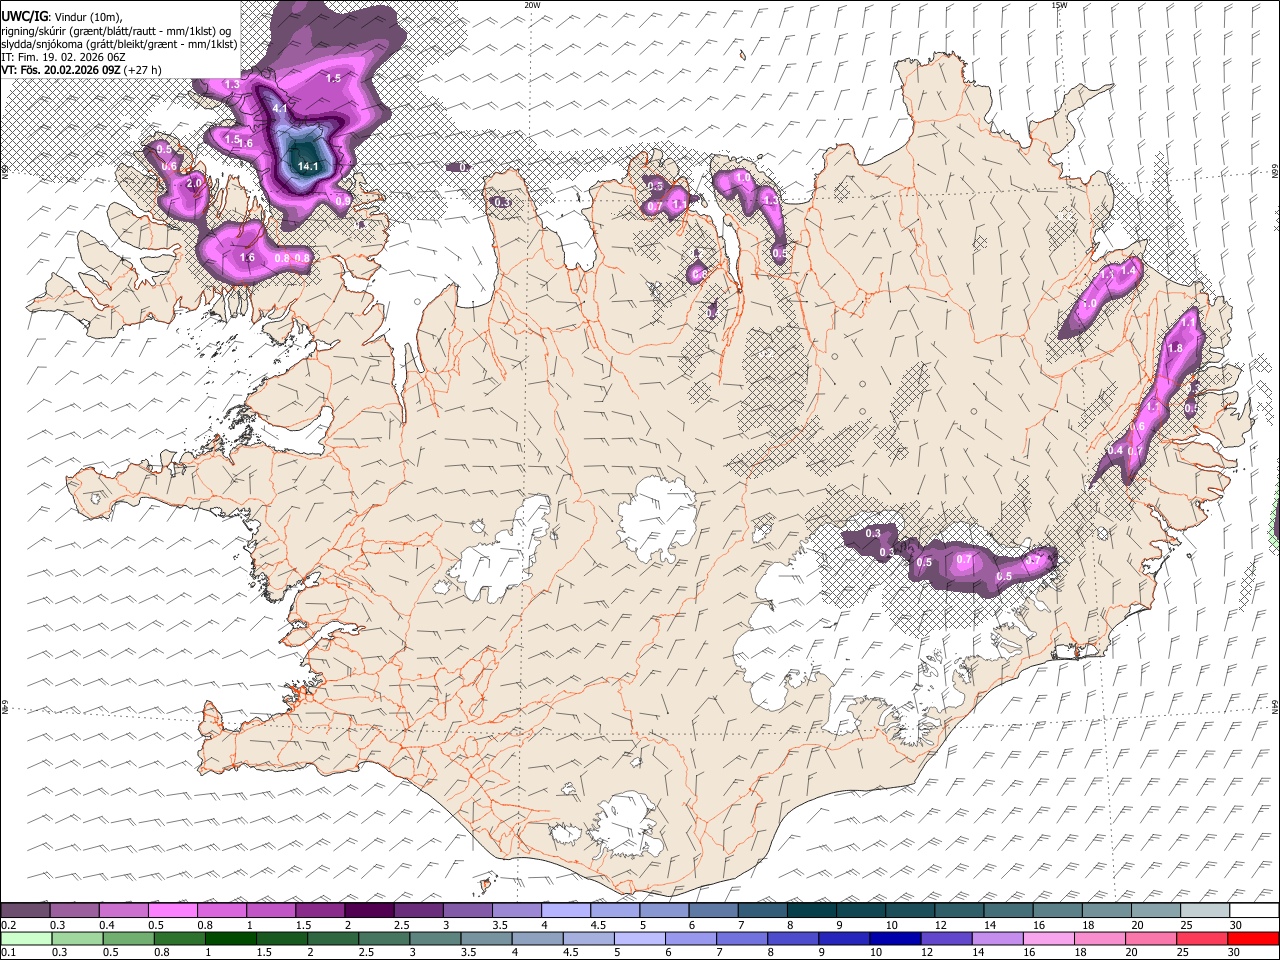Click the 2.0 value label in the Westfjords

(x=194, y=184)
